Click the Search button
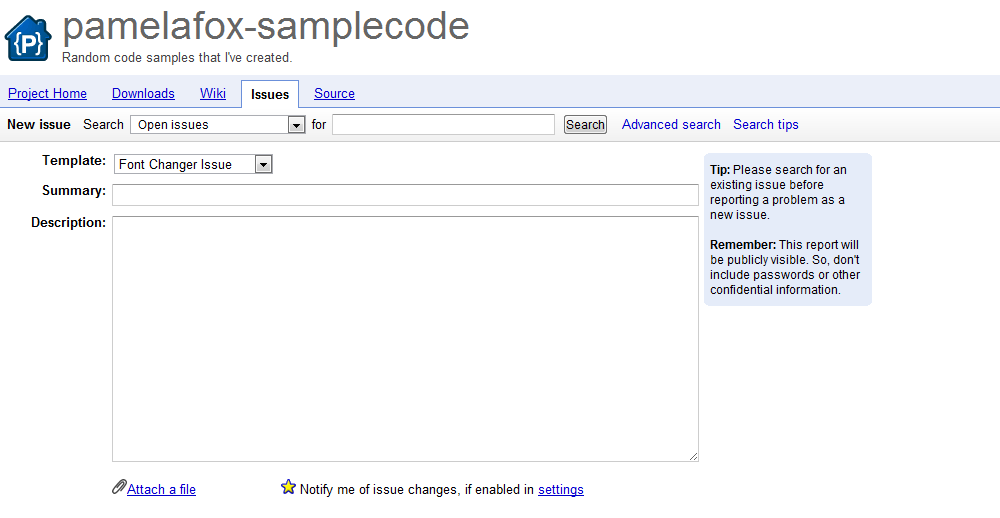 click(585, 125)
